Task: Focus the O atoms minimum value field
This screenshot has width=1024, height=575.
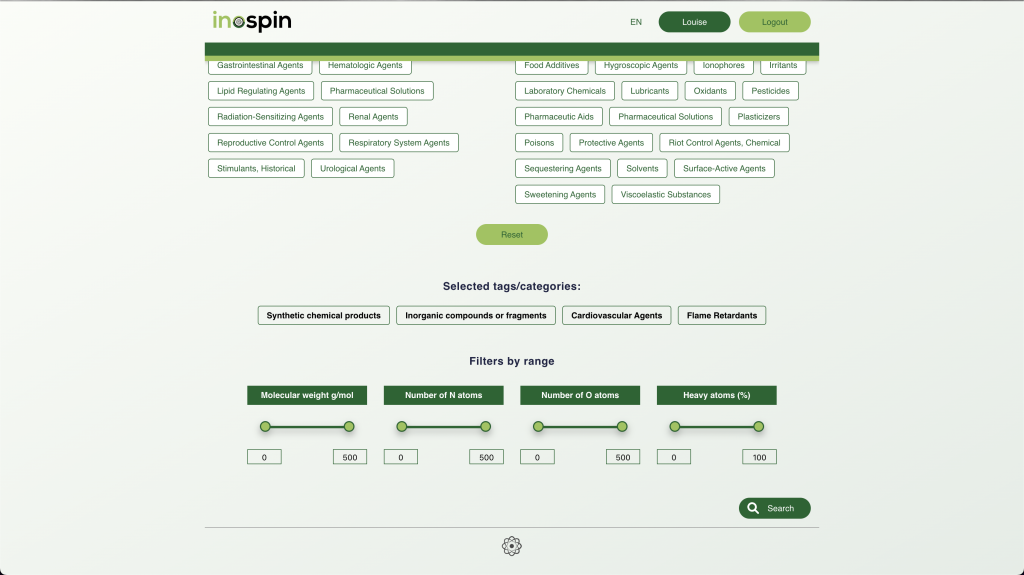Action: coord(537,457)
